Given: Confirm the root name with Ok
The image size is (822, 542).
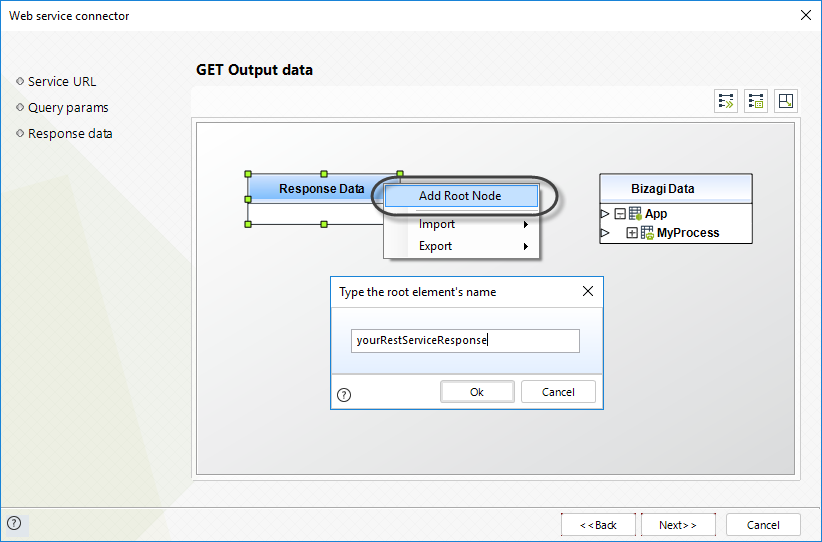Looking at the screenshot, I should [x=477, y=392].
